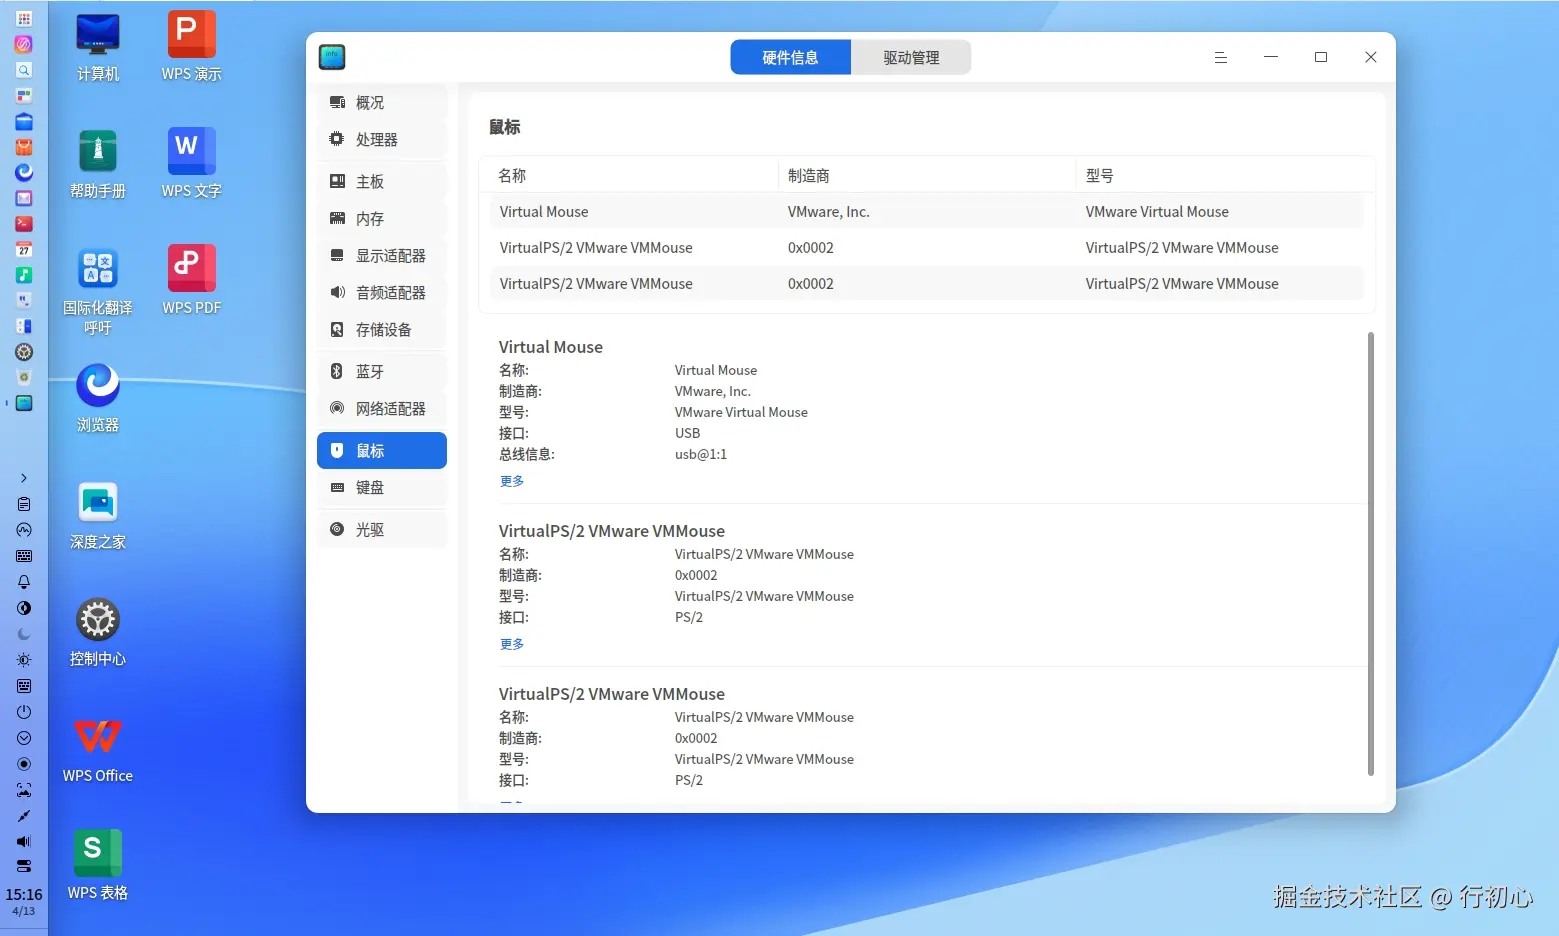1559x936 pixels.
Task: Click the device manager logo in title bar
Action: [x=332, y=57]
